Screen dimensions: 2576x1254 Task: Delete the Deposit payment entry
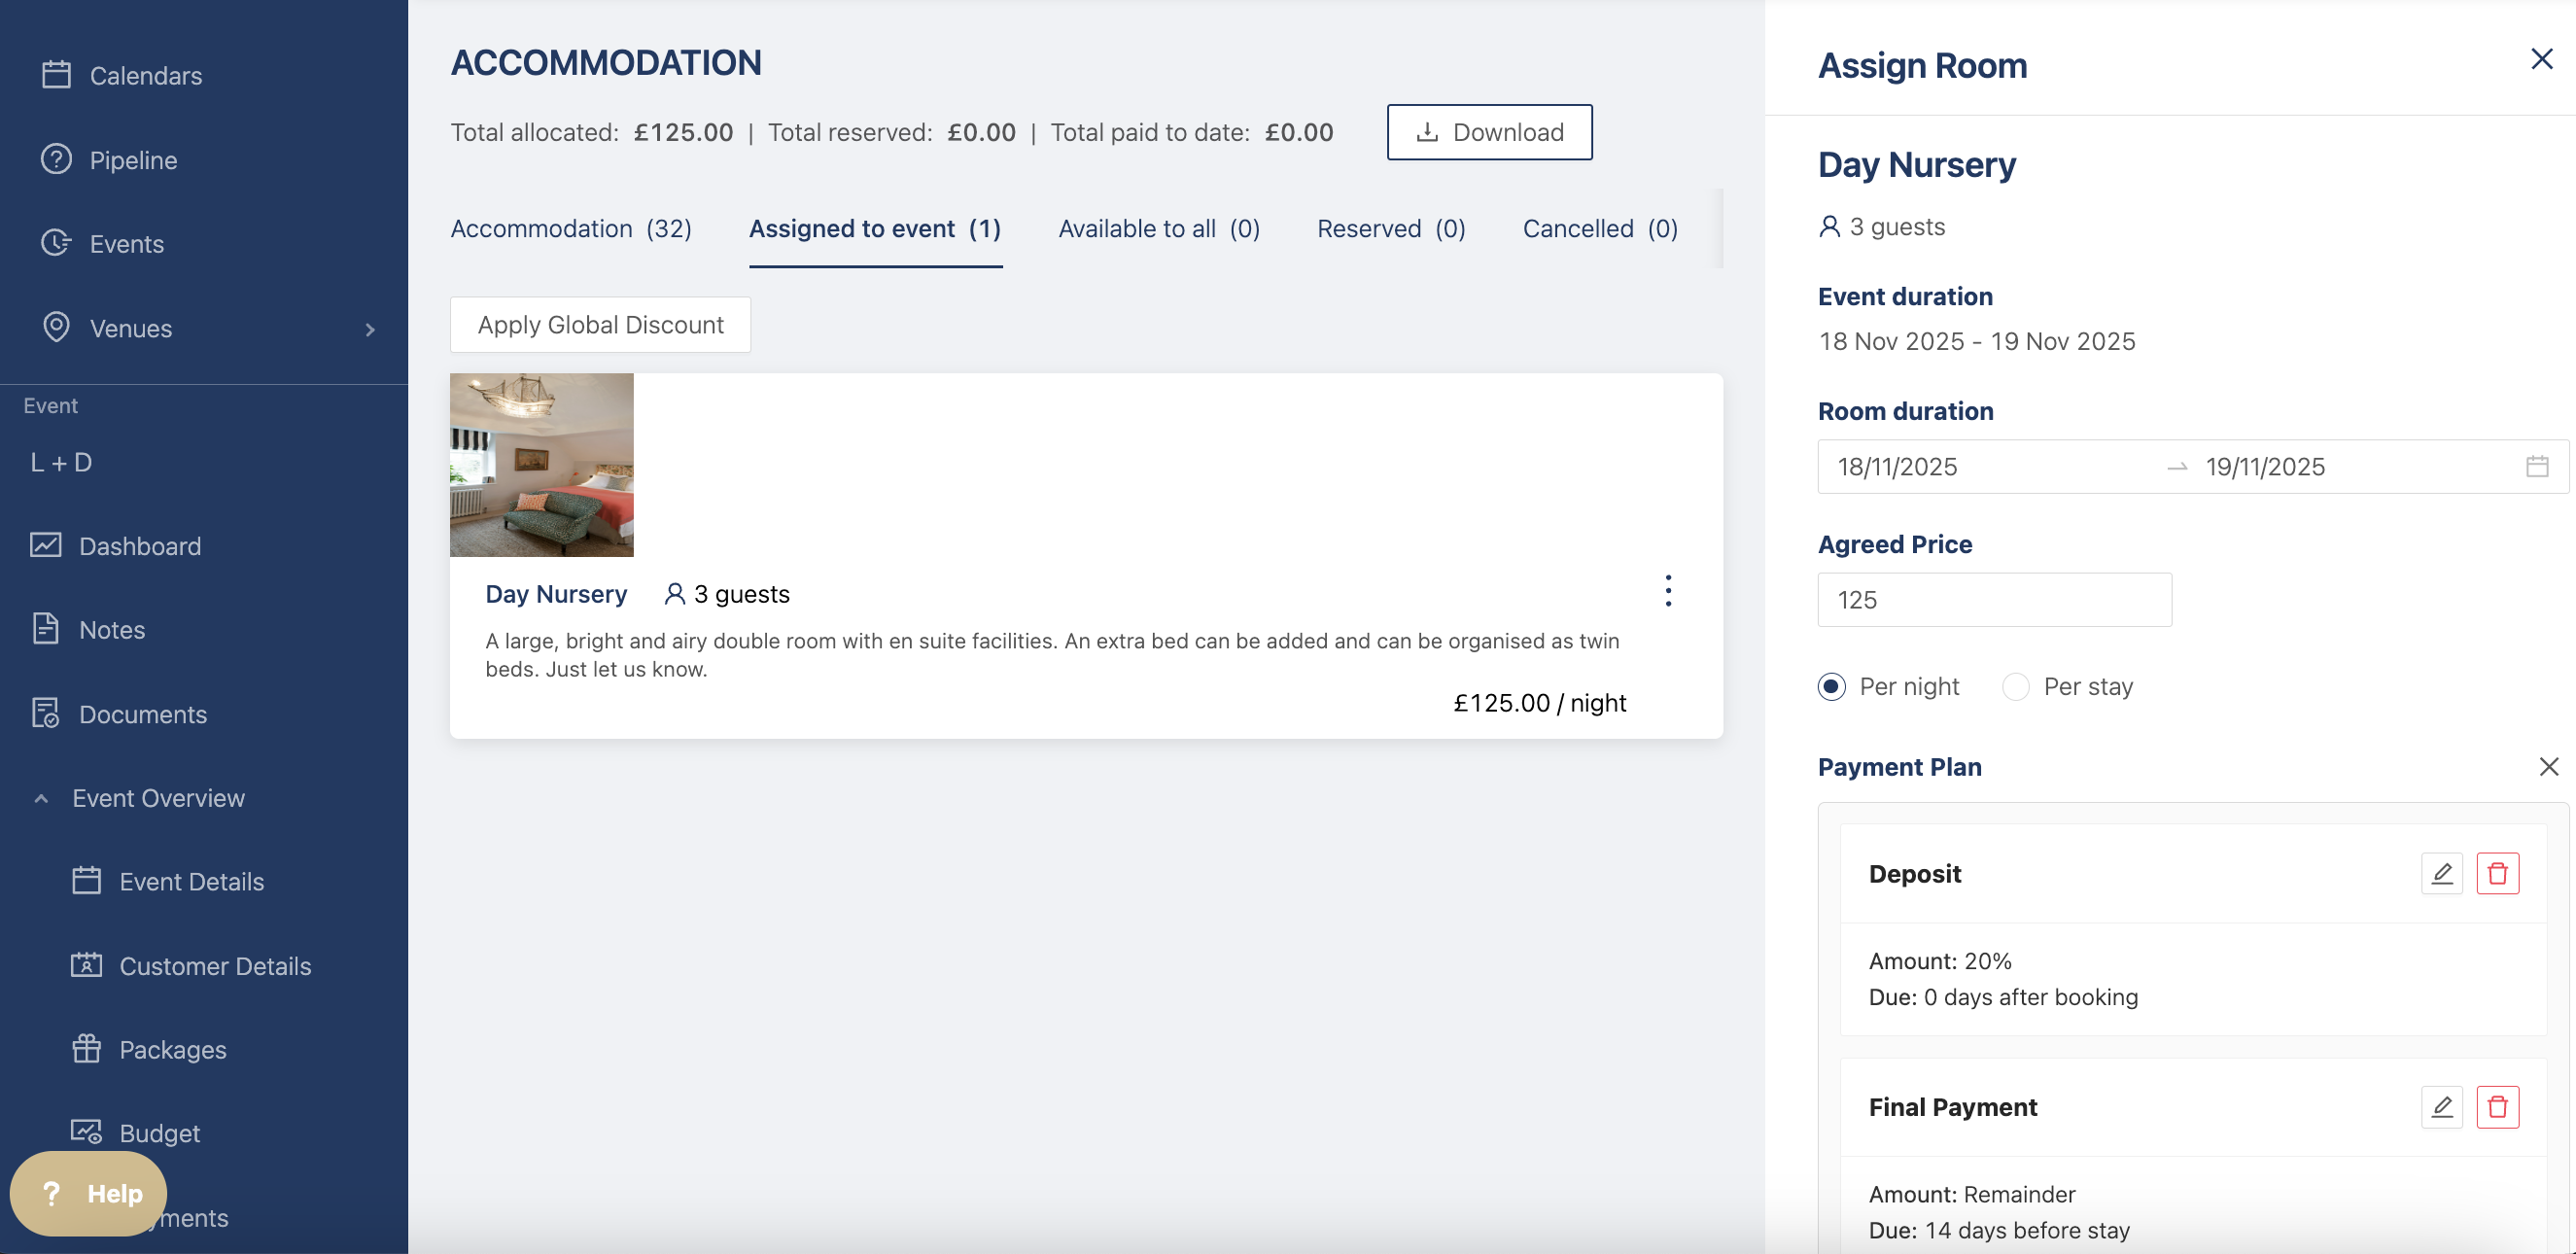[2497, 873]
